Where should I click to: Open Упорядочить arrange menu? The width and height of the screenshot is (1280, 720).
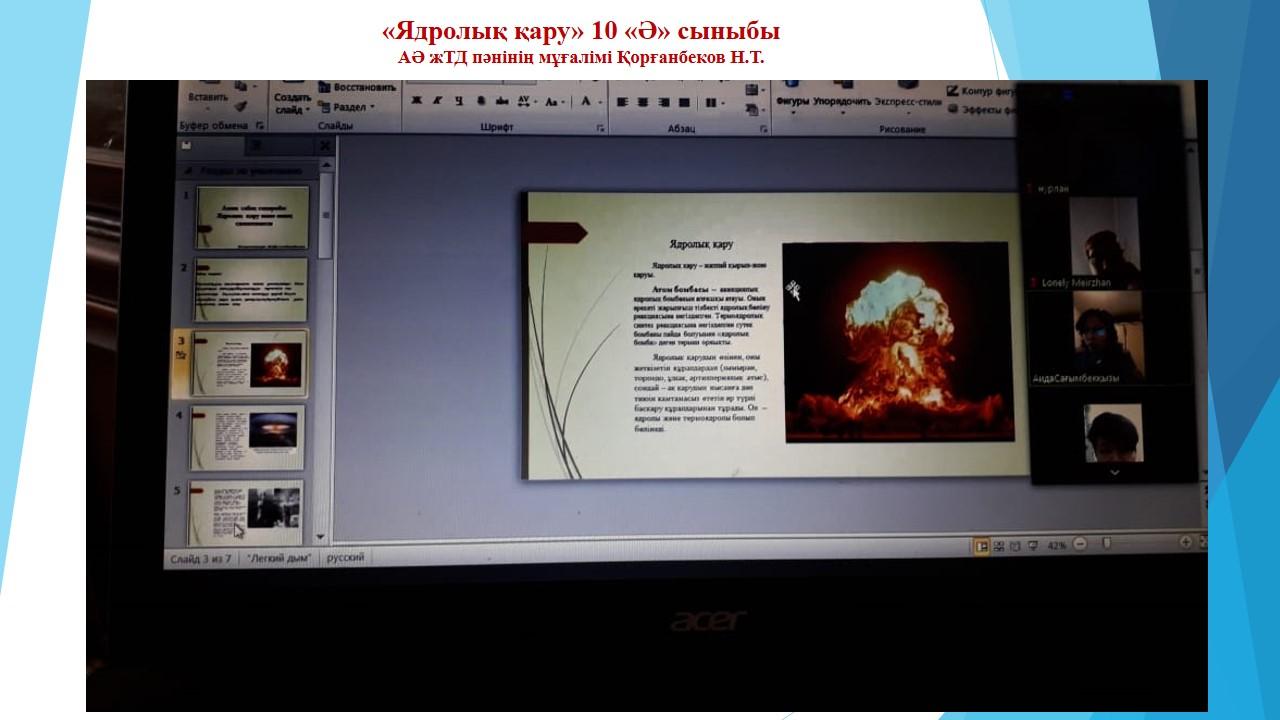click(x=842, y=101)
